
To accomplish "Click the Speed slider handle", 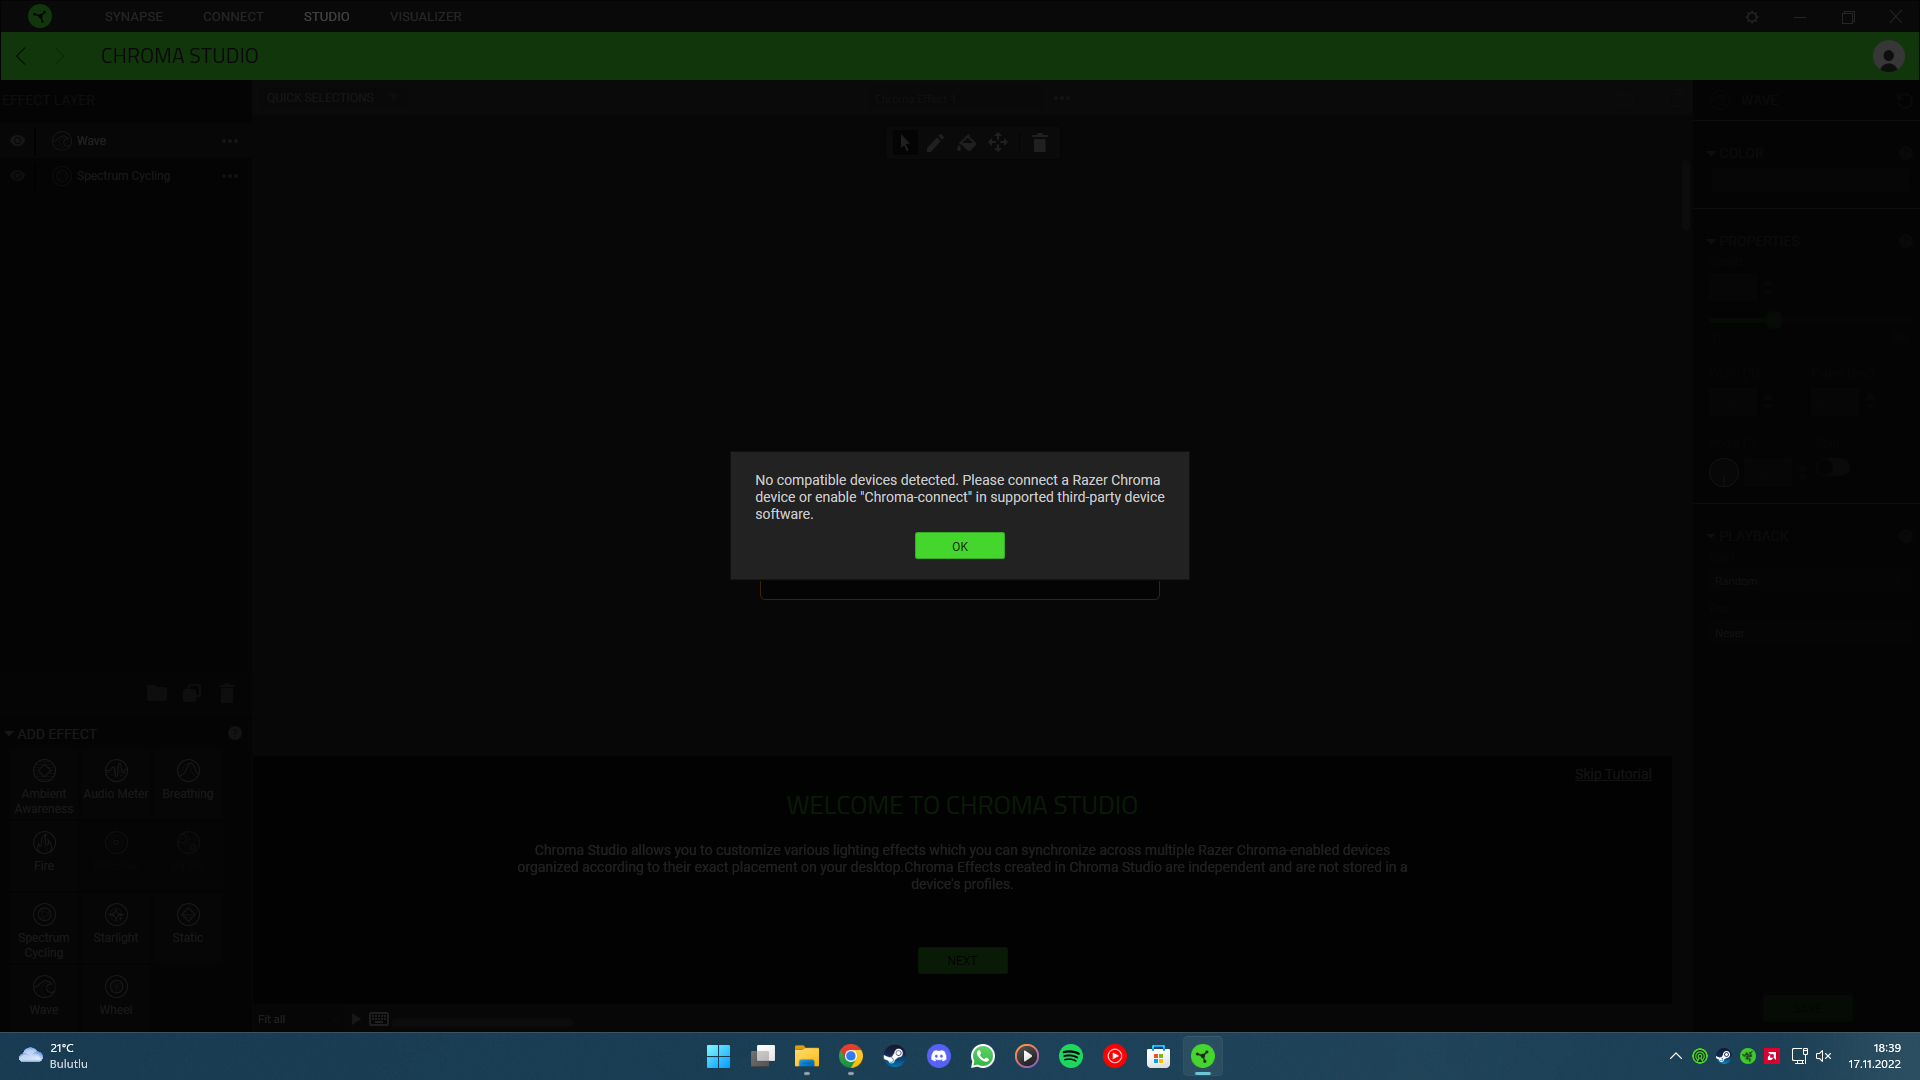I will (1773, 320).
